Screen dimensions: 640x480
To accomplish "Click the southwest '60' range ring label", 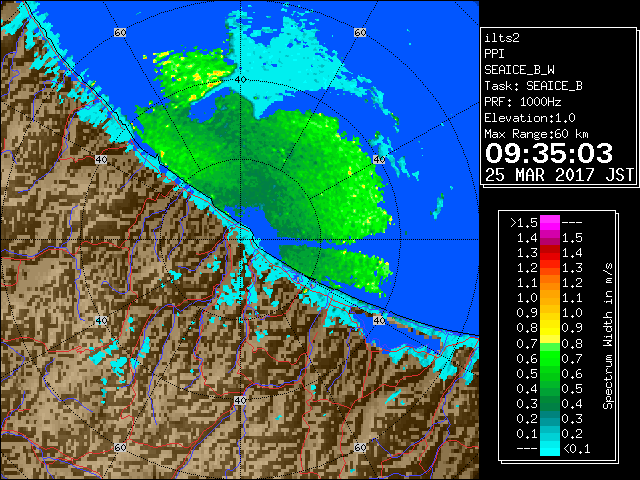I will coord(120,448).
